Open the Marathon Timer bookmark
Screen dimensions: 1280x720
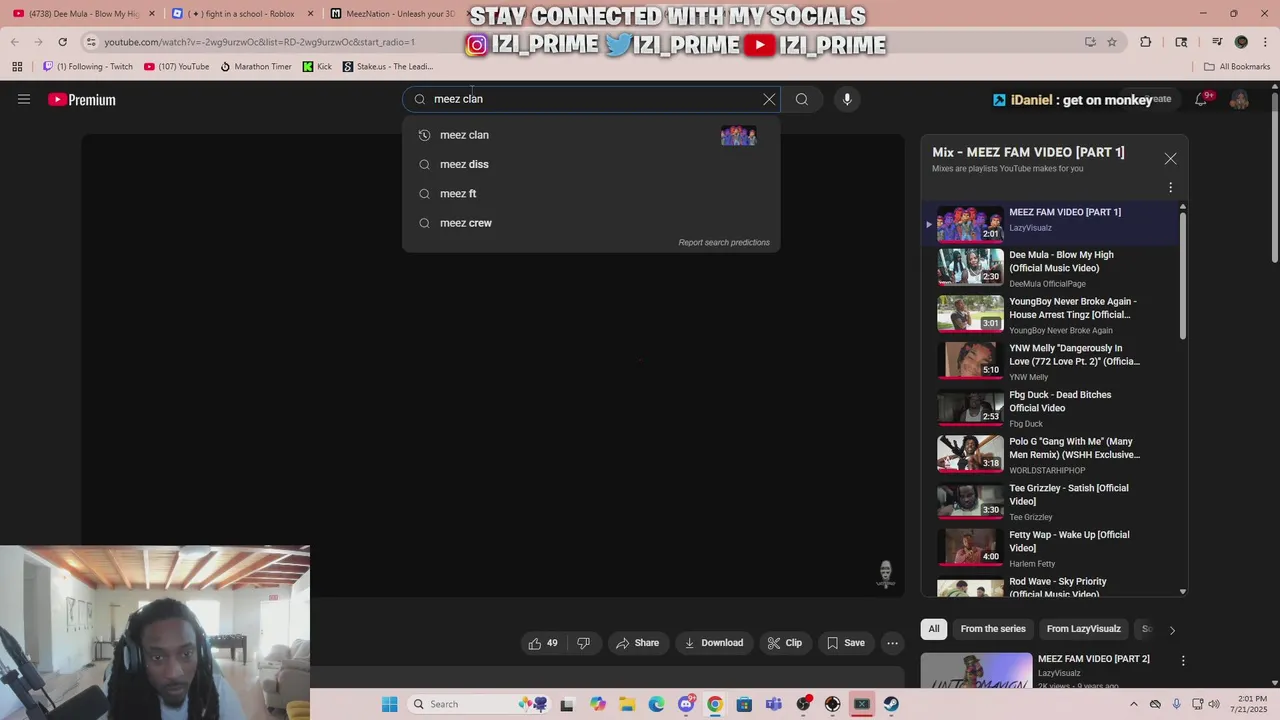256,67
